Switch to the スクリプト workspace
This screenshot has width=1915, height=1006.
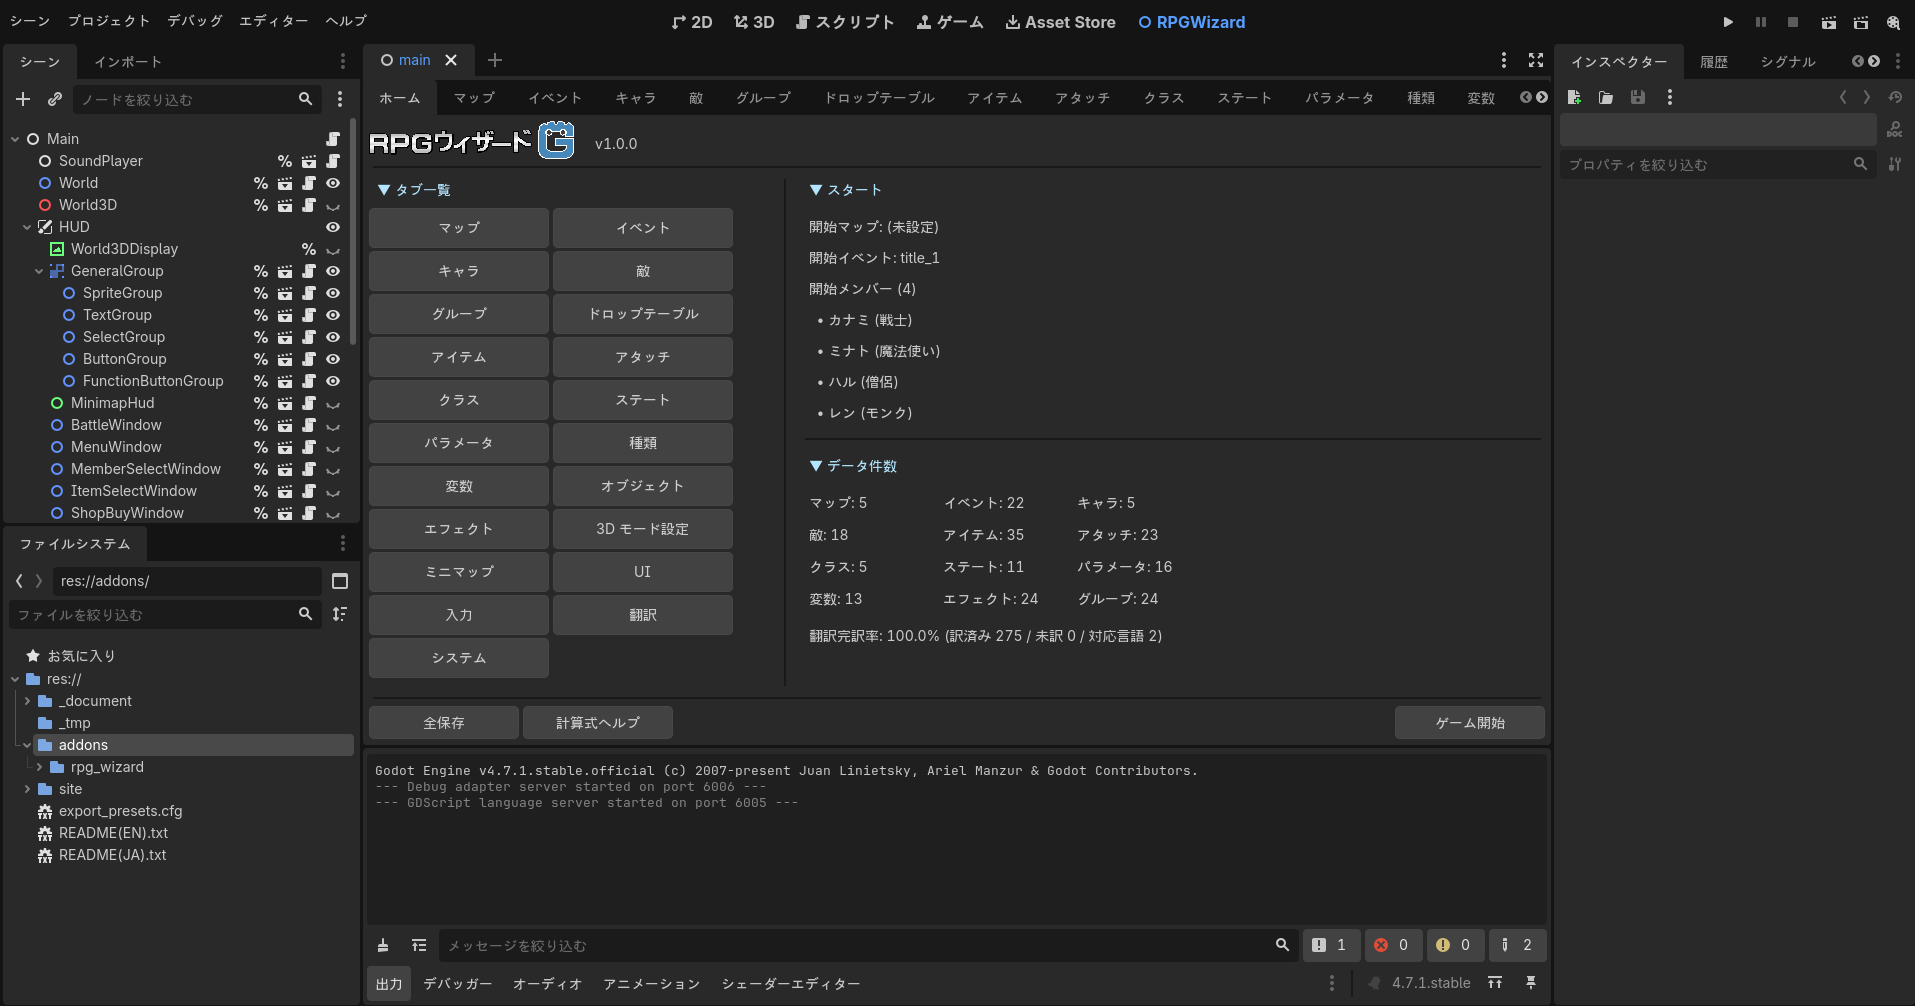pyautogui.click(x=845, y=22)
